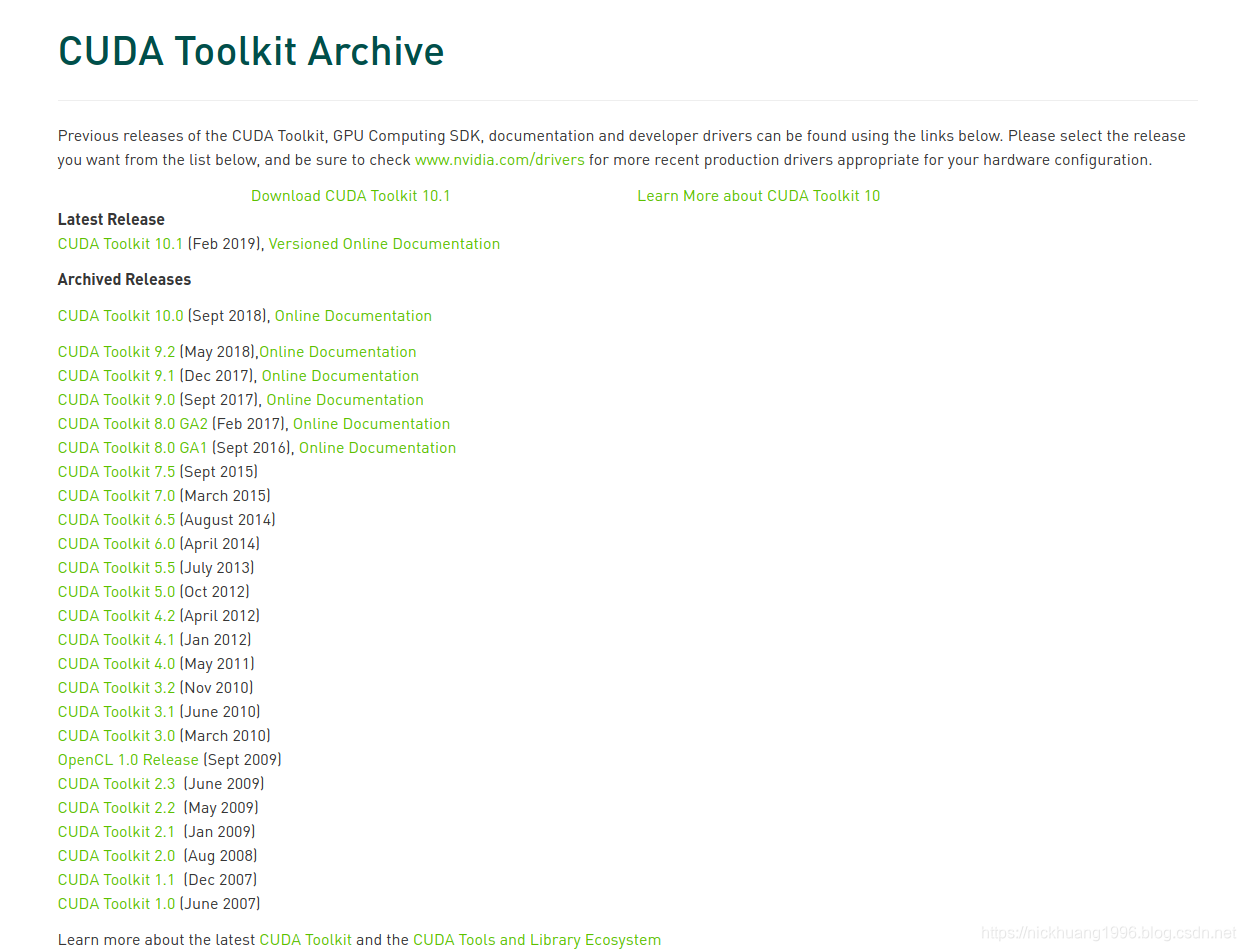Image resolution: width=1246 pixels, height=951 pixels.
Task: Open CUDA Toolkit 8.0 GA2 link
Action: 133,424
